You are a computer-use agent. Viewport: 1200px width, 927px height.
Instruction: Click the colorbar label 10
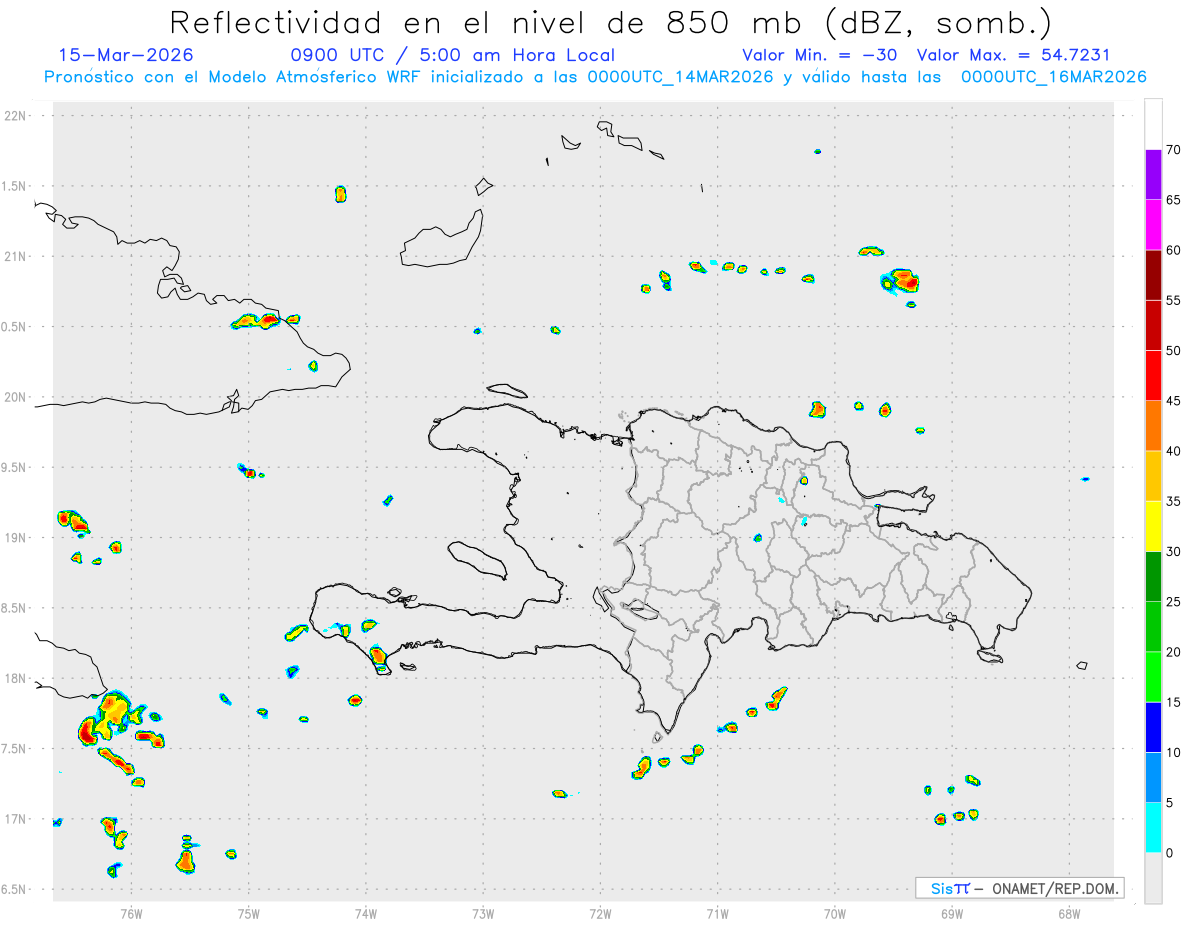tap(1174, 752)
